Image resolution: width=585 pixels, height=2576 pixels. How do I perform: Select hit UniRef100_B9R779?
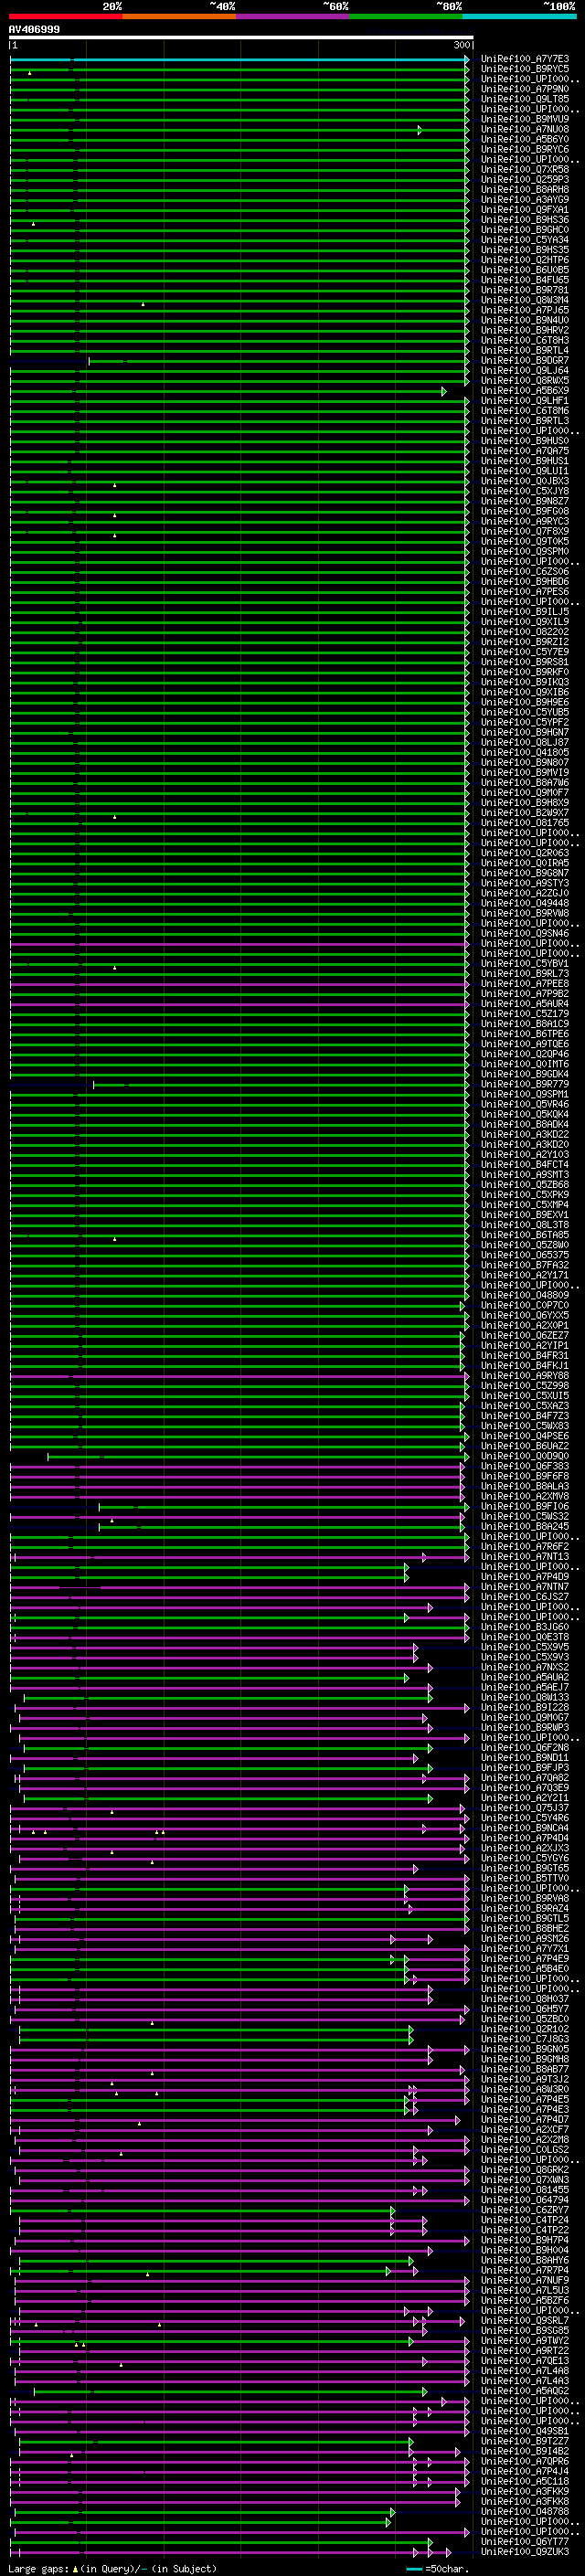[x=525, y=1085]
